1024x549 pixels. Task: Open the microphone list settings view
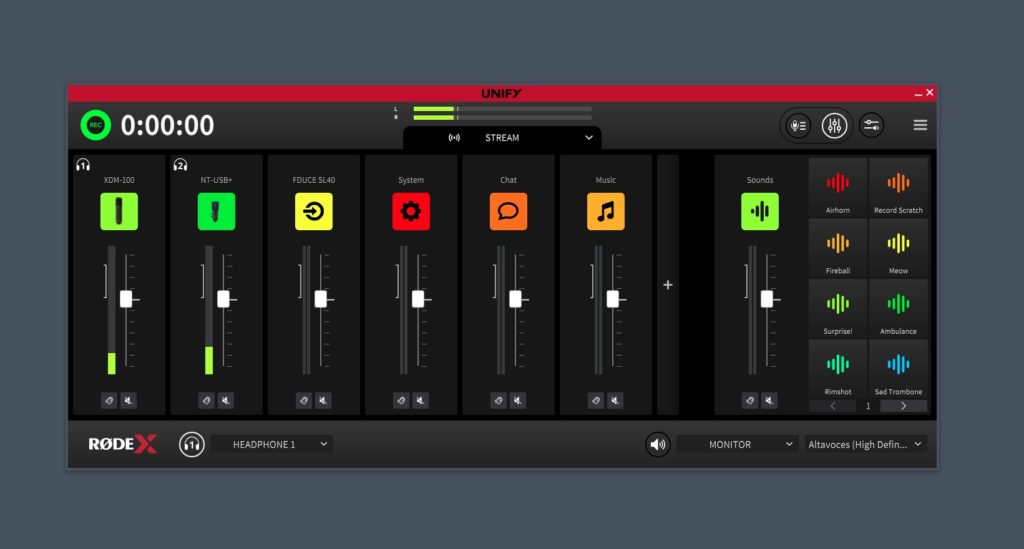click(798, 125)
